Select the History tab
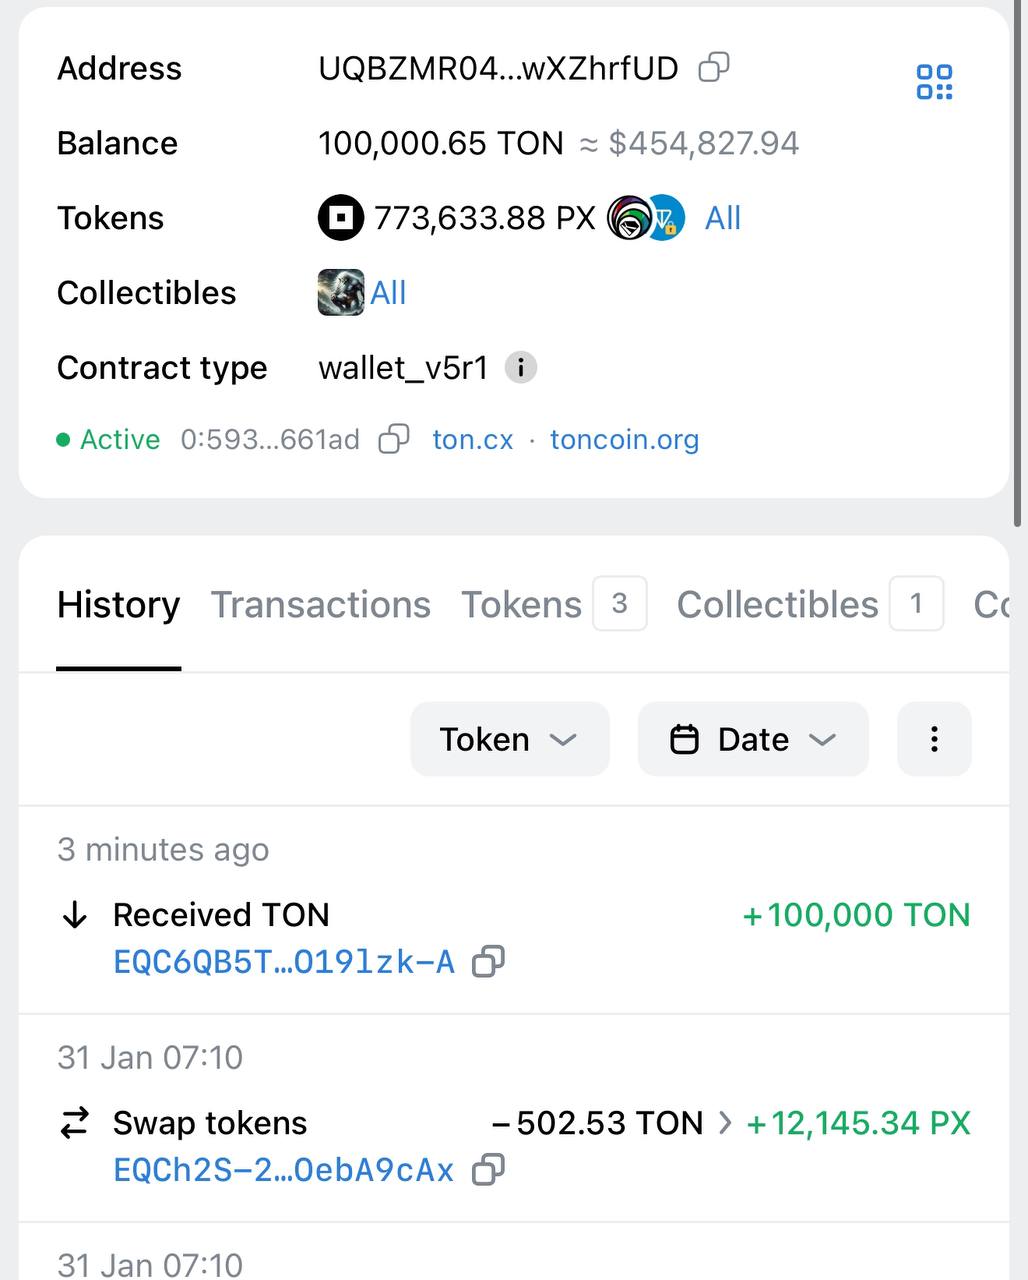Viewport: 1028px width, 1280px height. pos(118,604)
